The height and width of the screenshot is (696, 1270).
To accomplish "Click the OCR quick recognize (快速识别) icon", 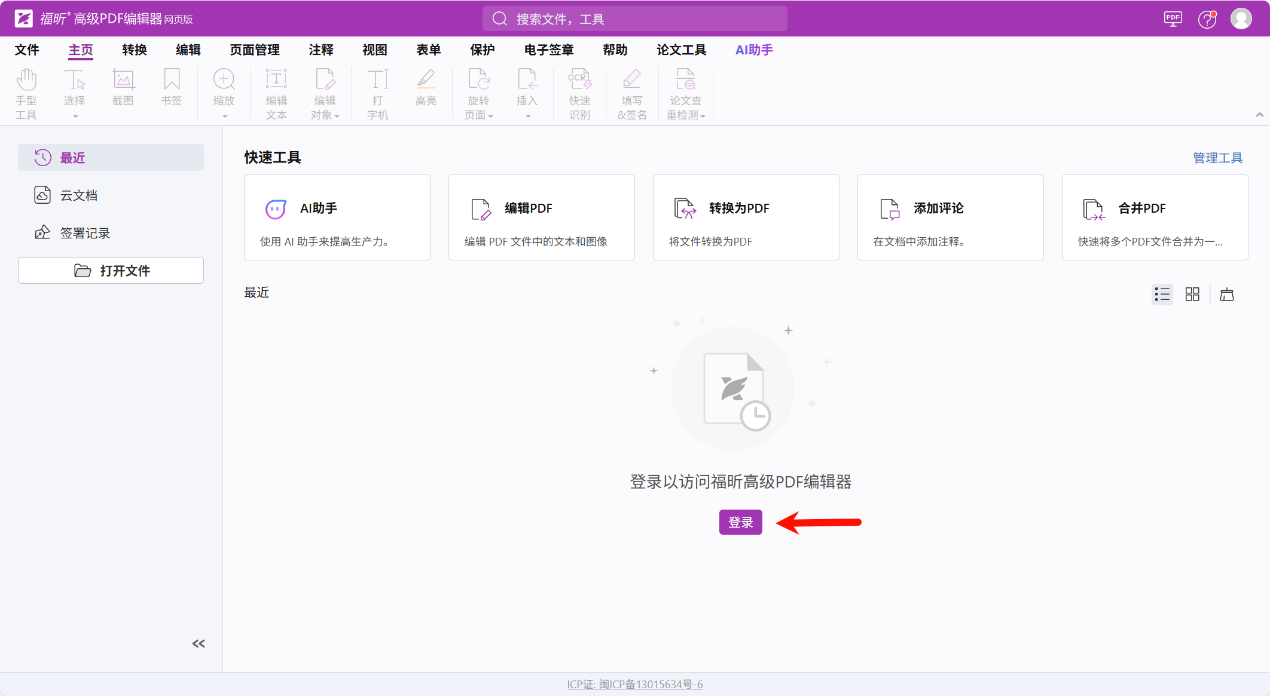I will (x=580, y=81).
